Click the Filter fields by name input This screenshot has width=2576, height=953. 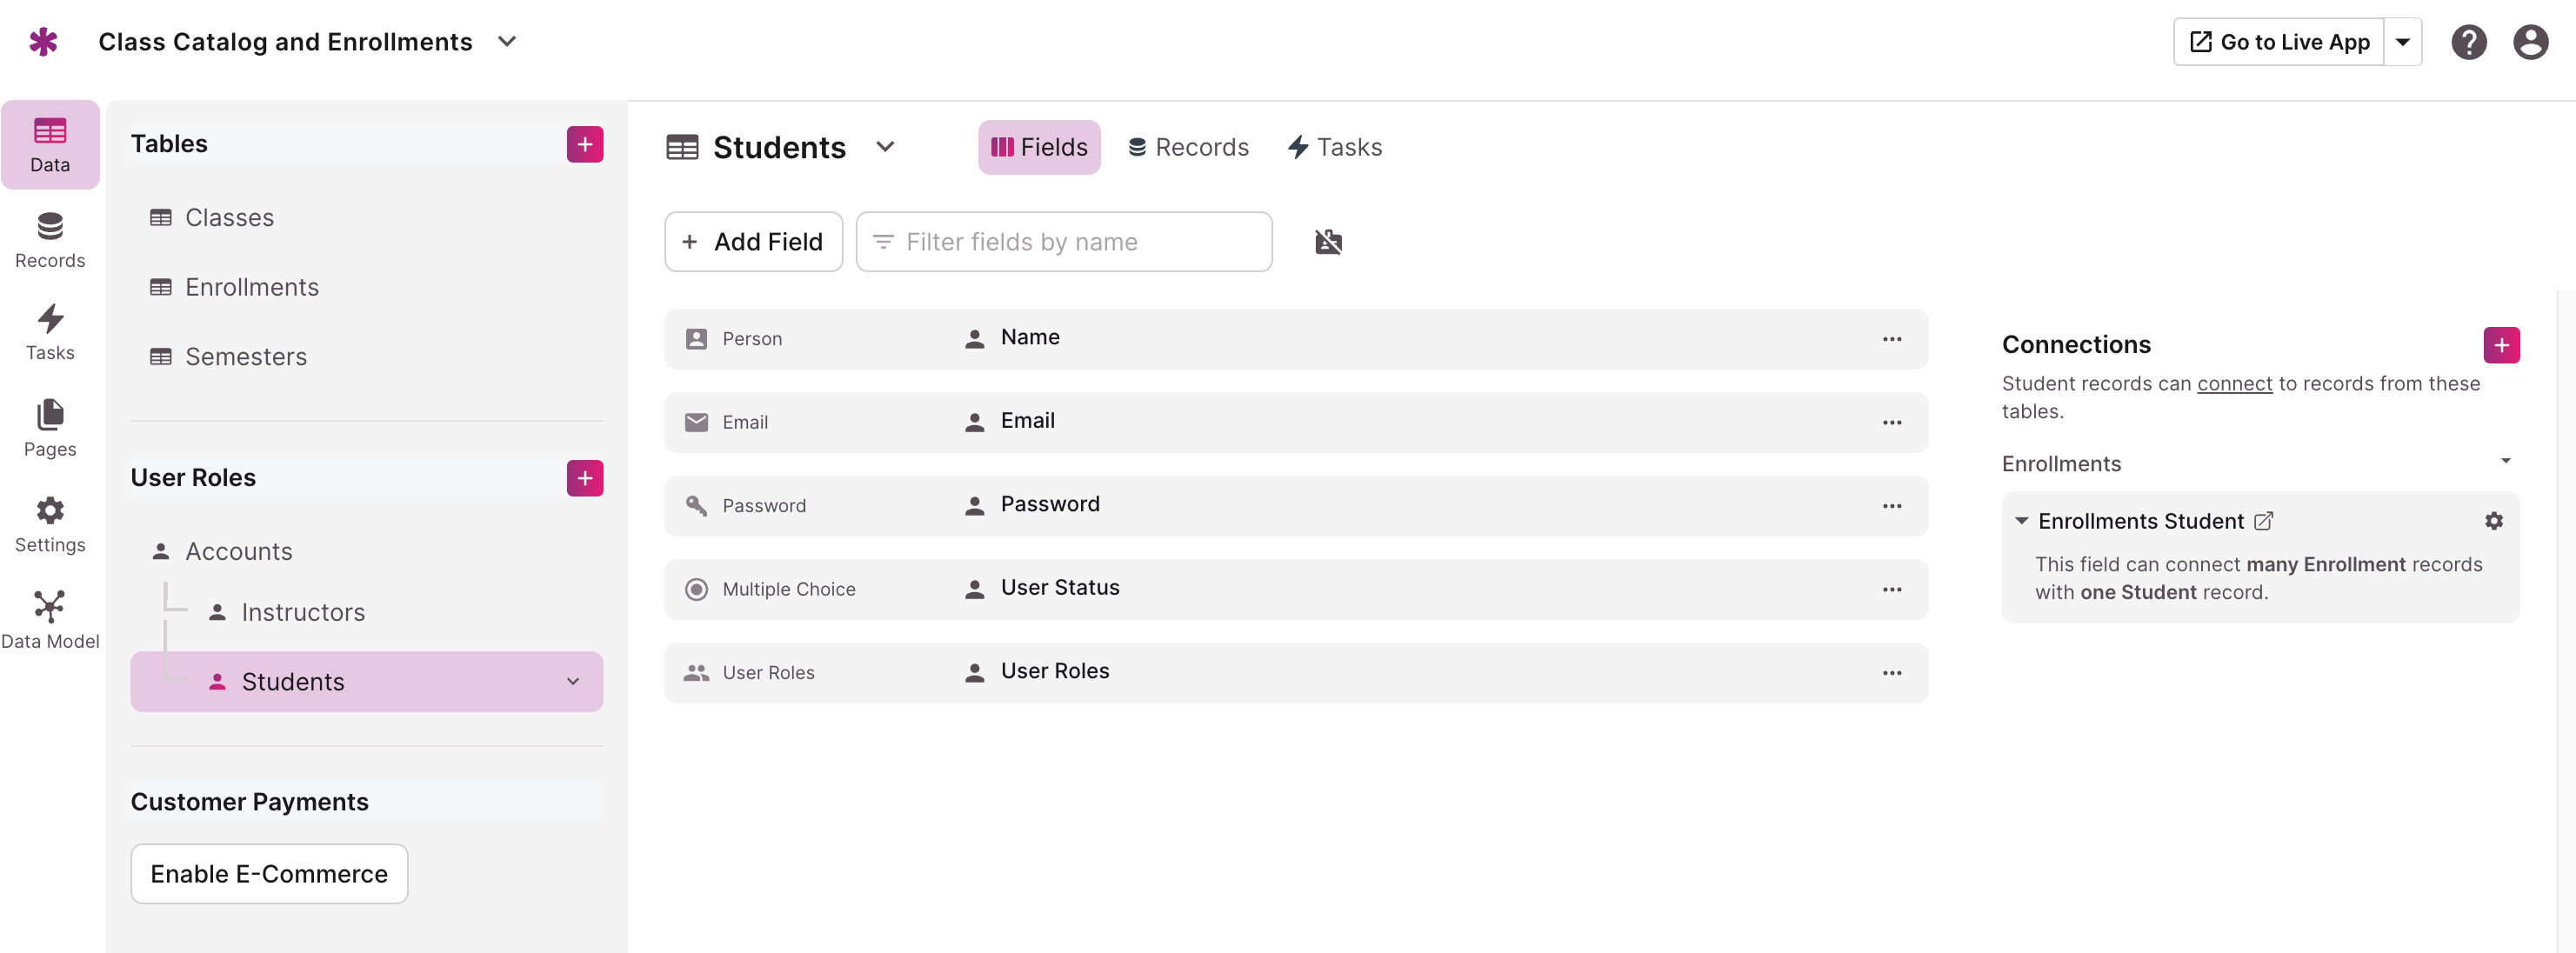pyautogui.click(x=1064, y=242)
